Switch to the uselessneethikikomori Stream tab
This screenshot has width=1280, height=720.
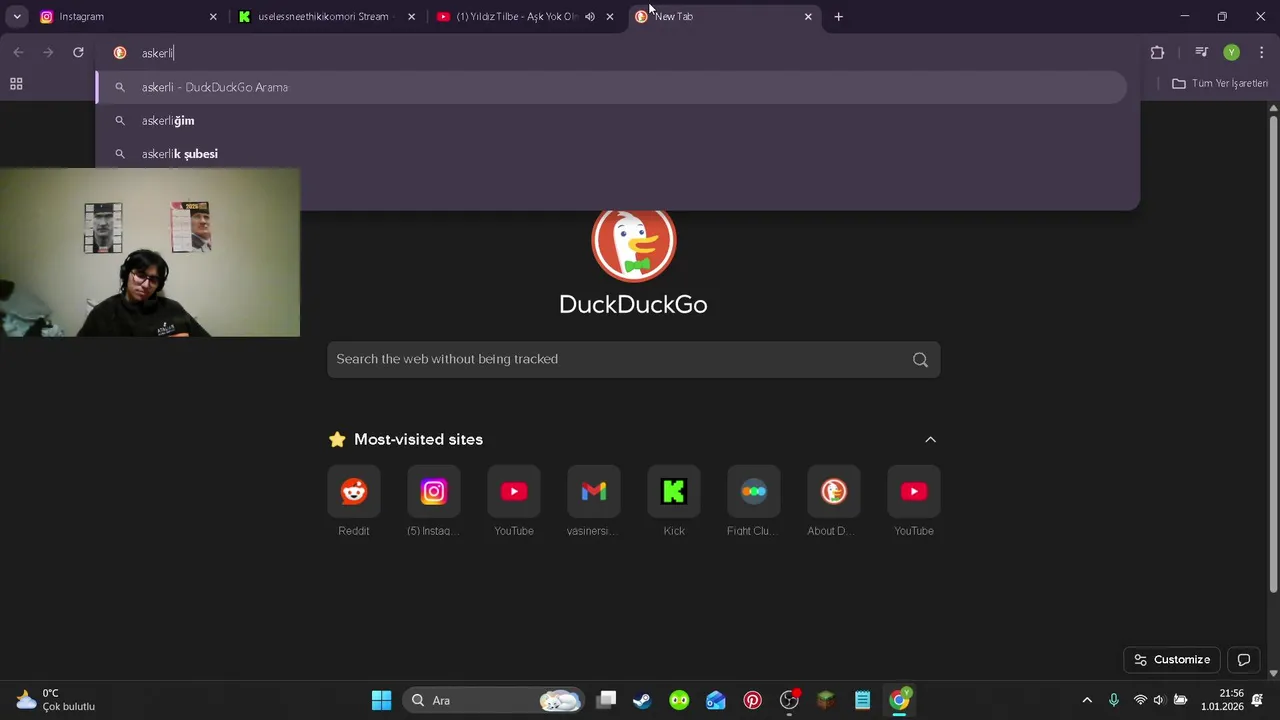[325, 16]
